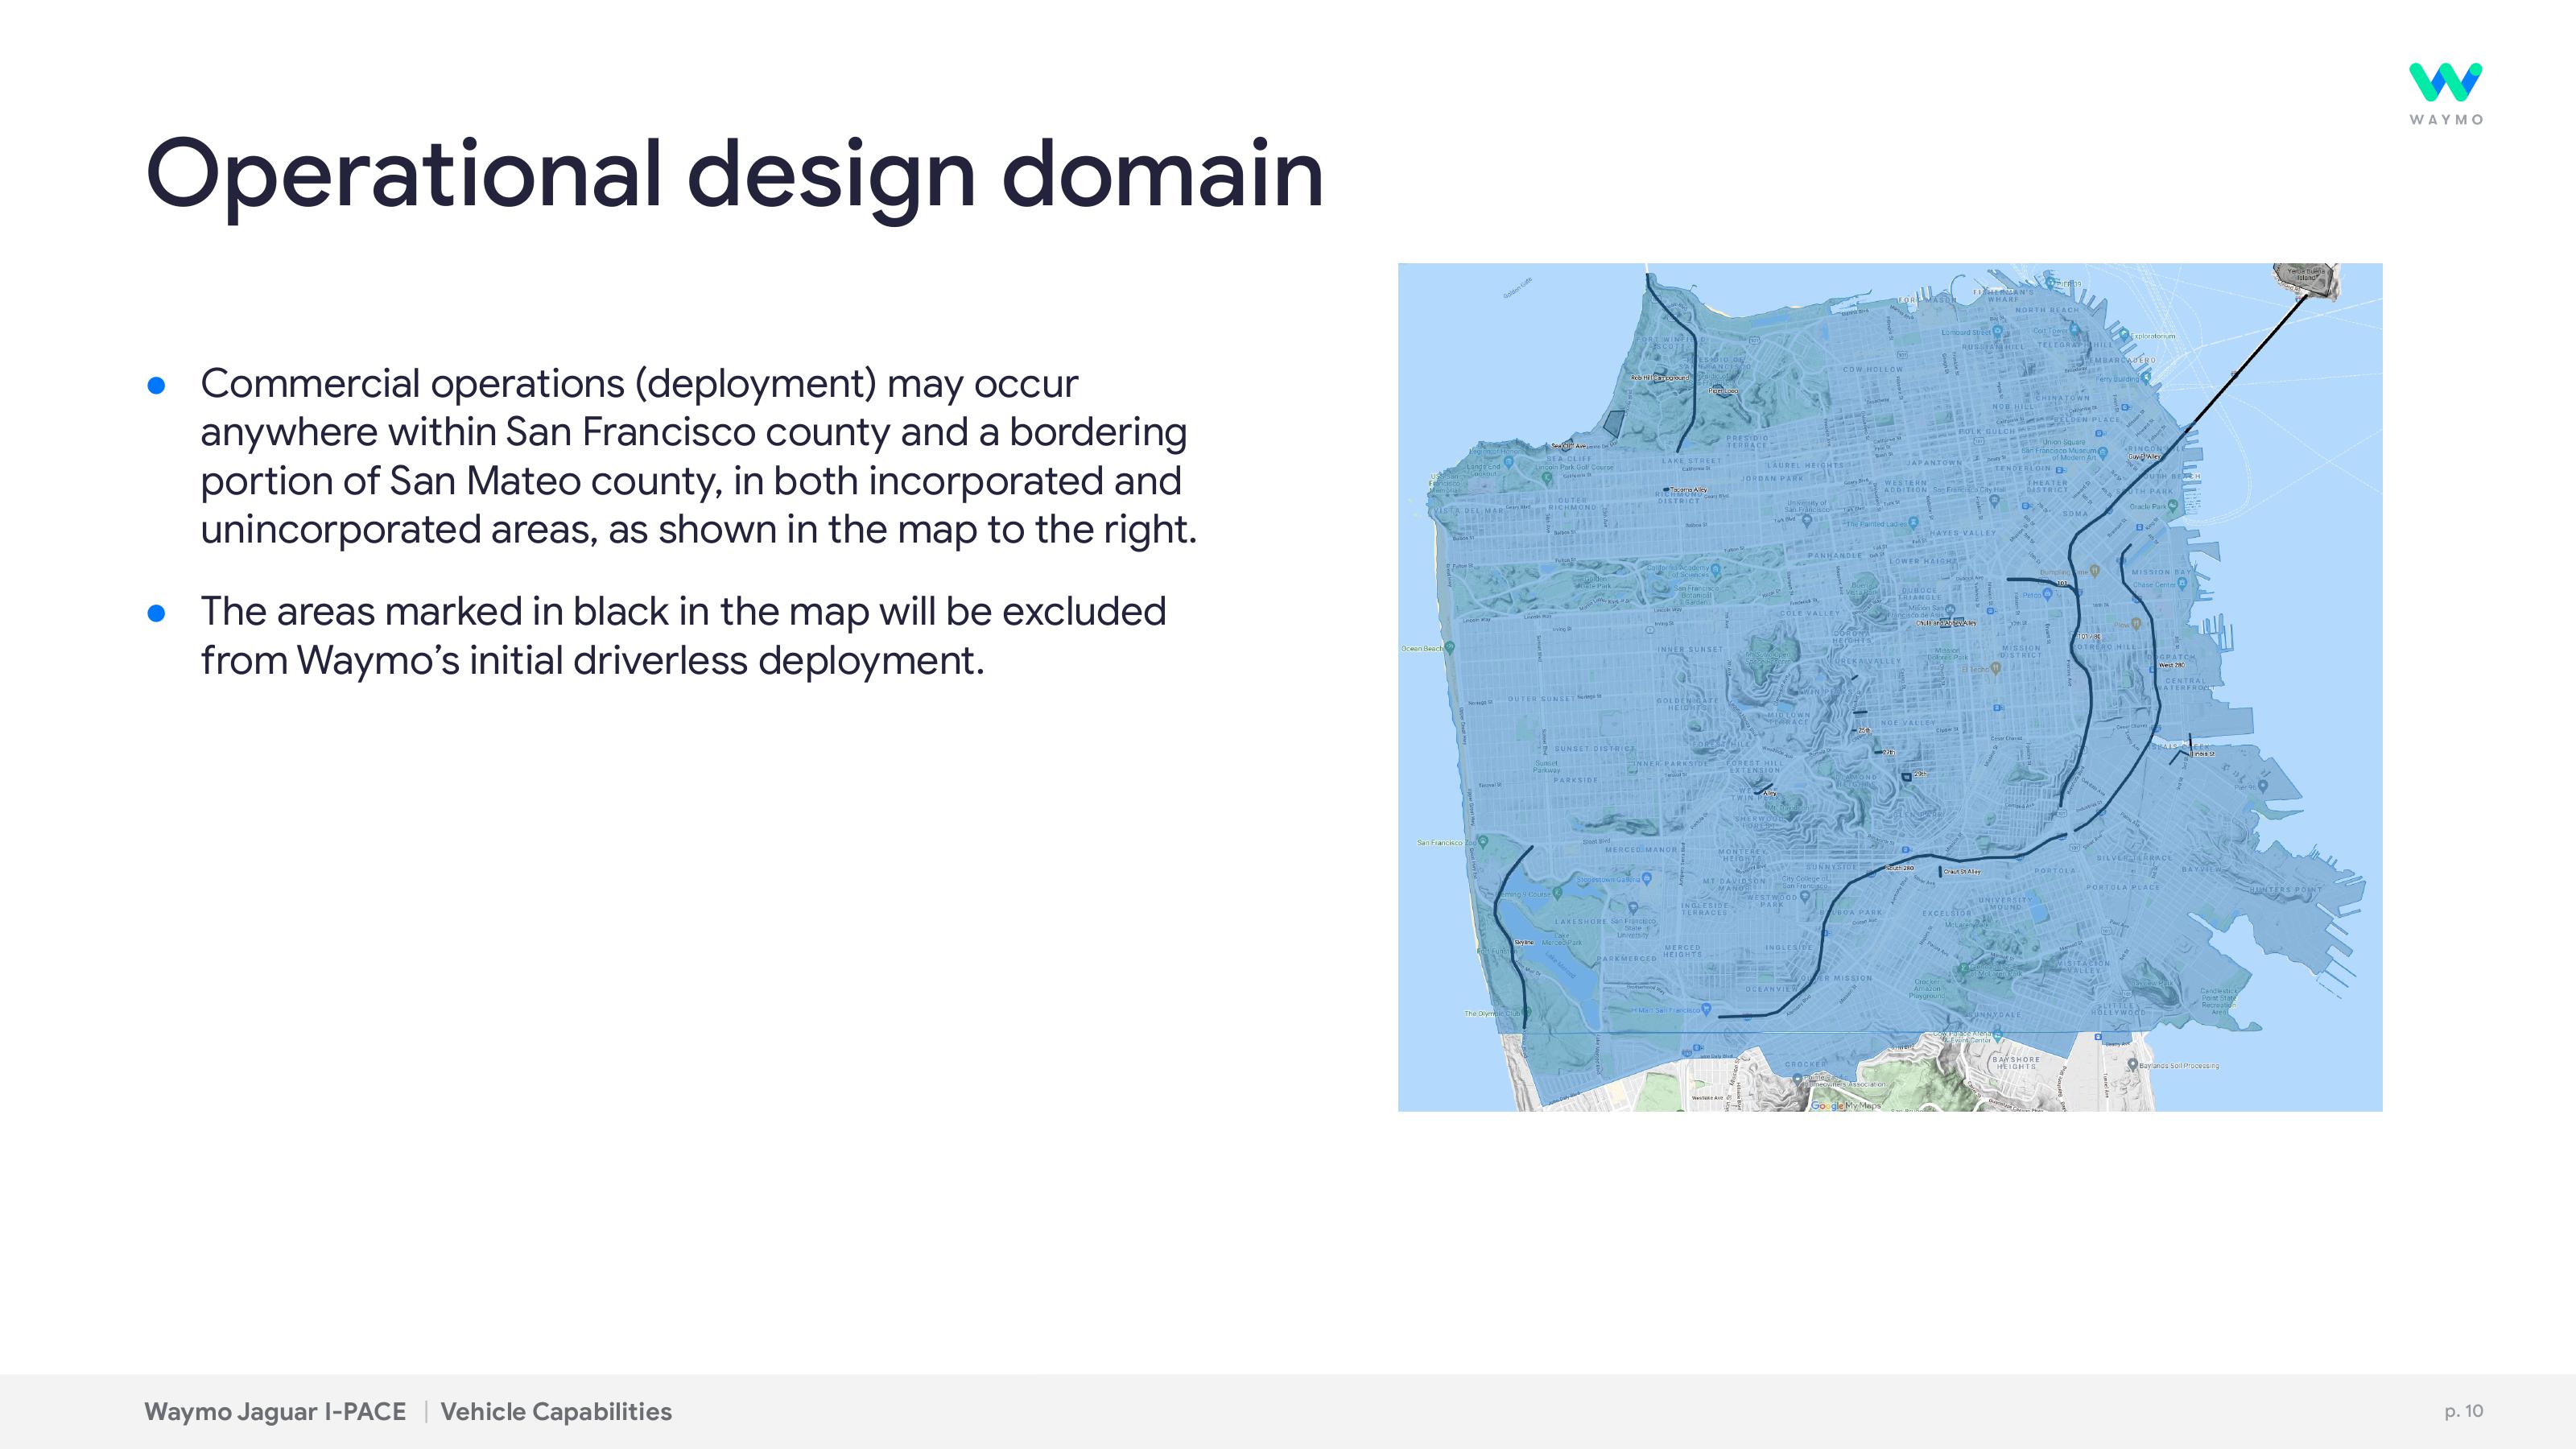Screen dimensions: 2576x1449
Task: Select the Exploratorium map pin
Action: pyautogui.click(x=2127, y=336)
